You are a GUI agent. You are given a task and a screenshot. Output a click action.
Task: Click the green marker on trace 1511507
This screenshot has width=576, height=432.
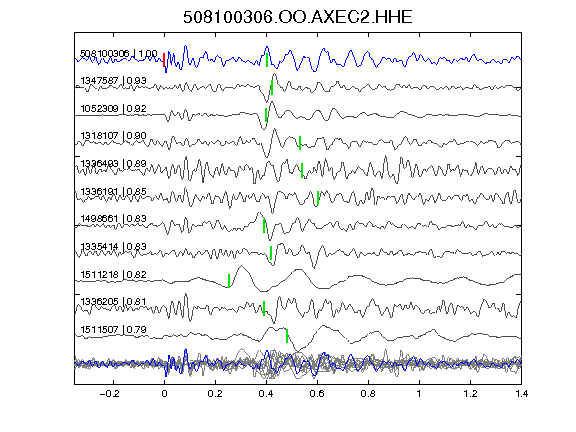coord(287,336)
